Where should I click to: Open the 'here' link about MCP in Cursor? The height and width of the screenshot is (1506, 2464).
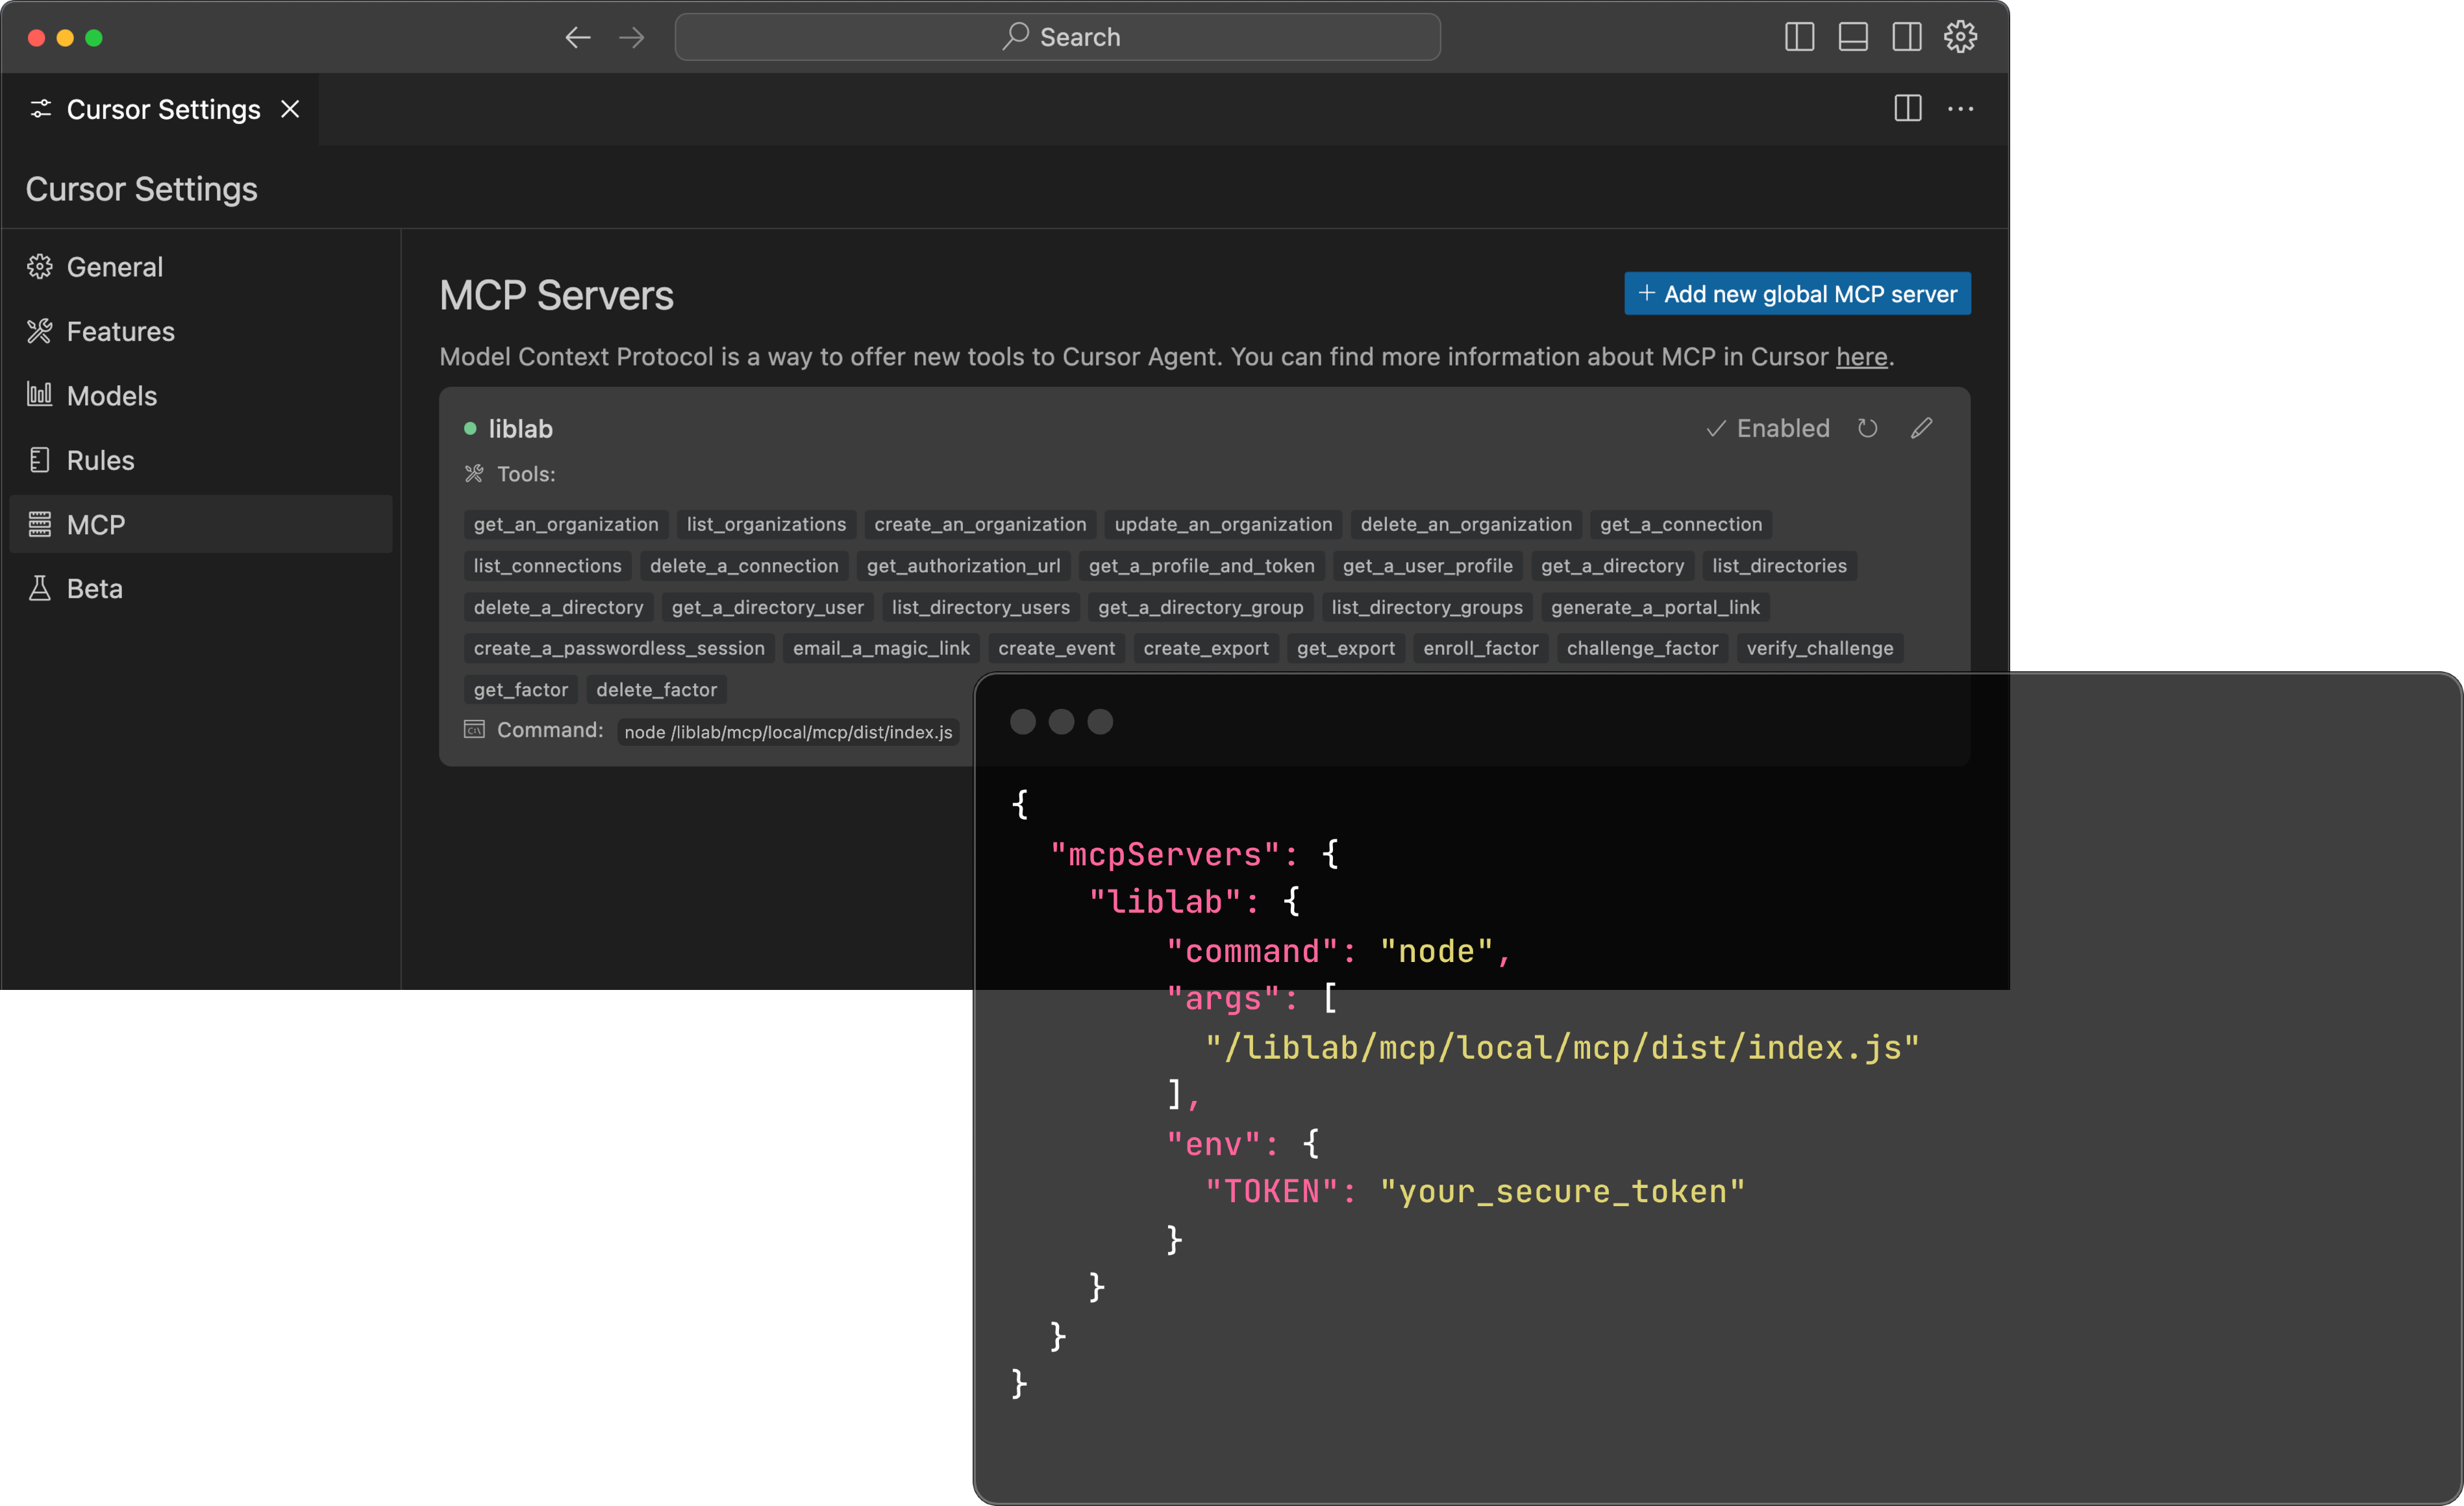pyautogui.click(x=1860, y=356)
